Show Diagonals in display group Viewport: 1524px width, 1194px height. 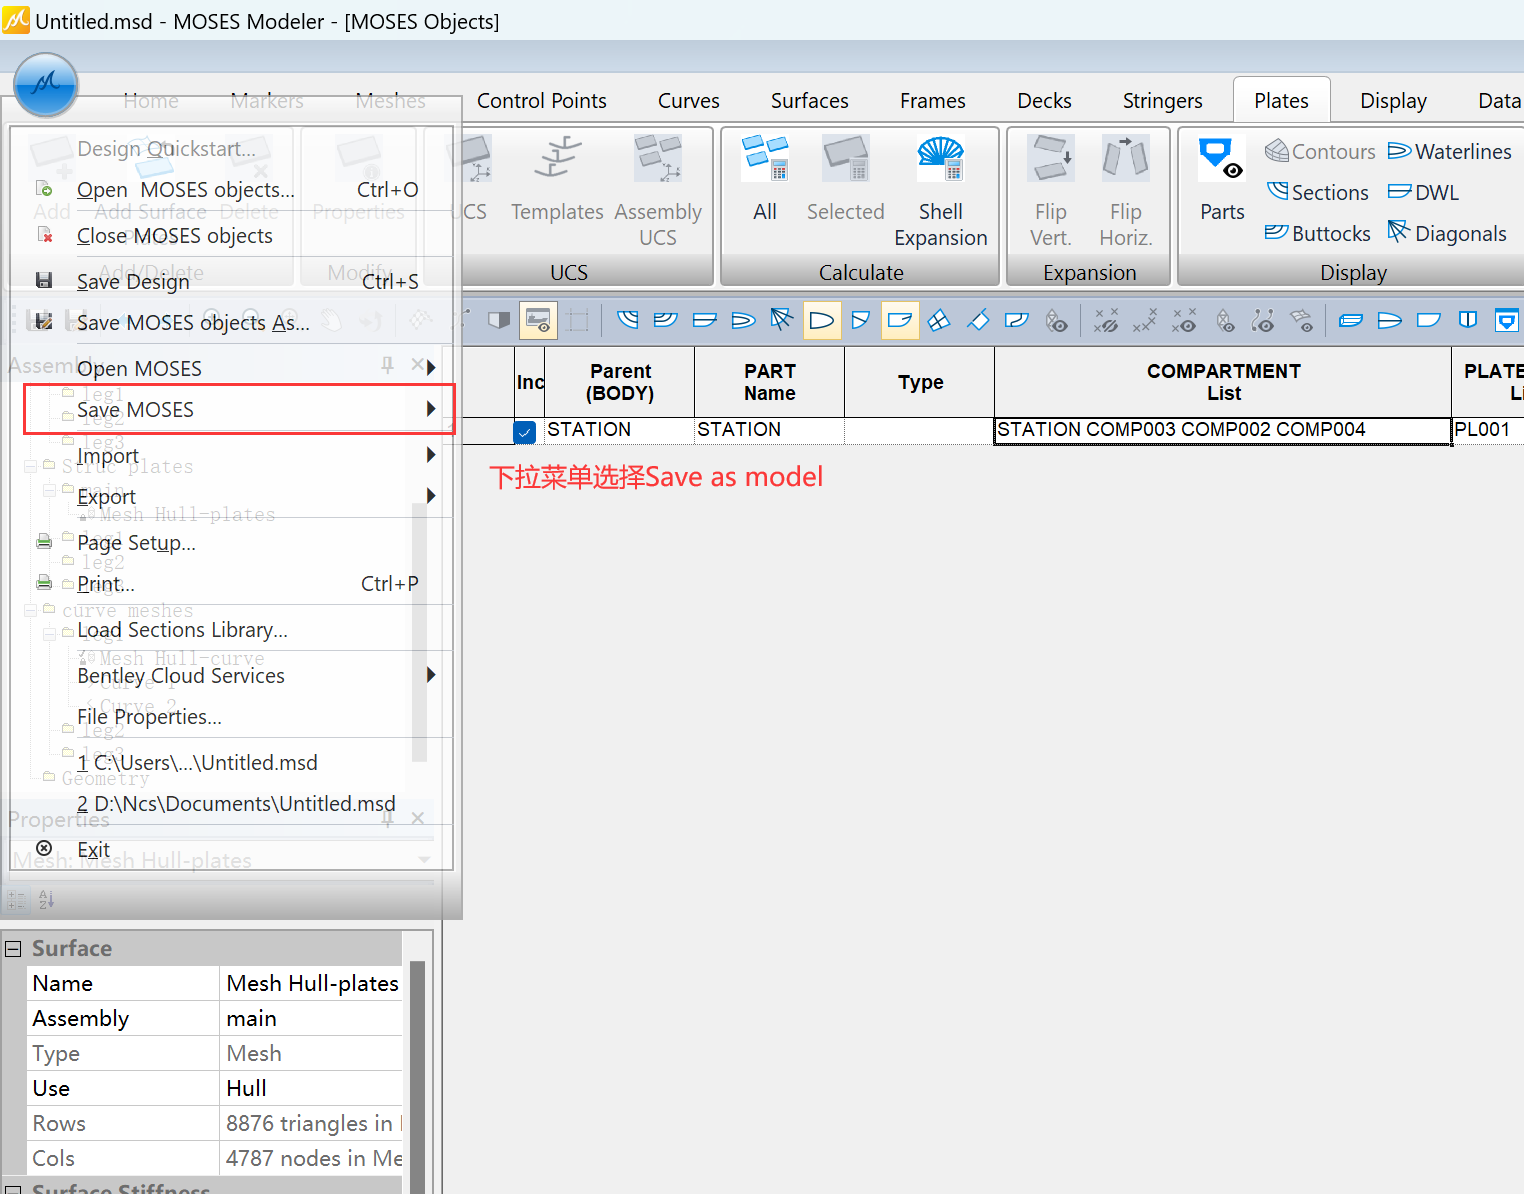(1447, 234)
